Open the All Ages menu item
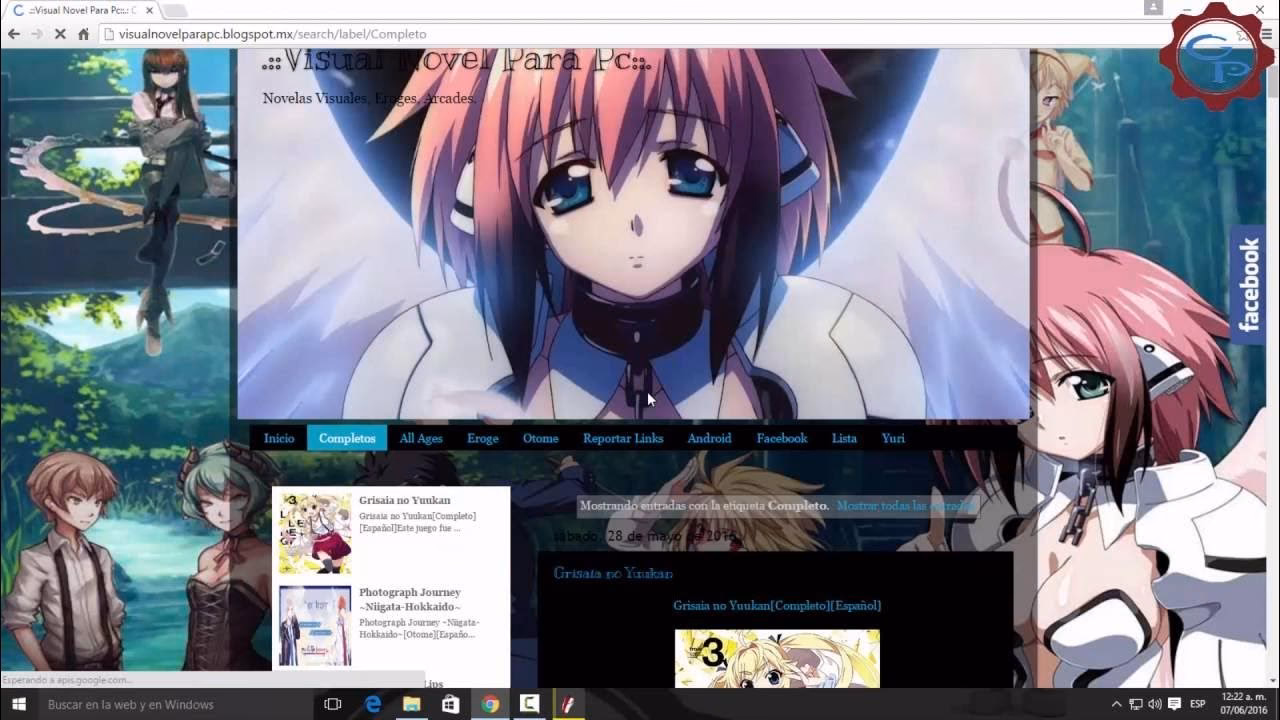Screen dimensions: 1280x720 [x=421, y=438]
